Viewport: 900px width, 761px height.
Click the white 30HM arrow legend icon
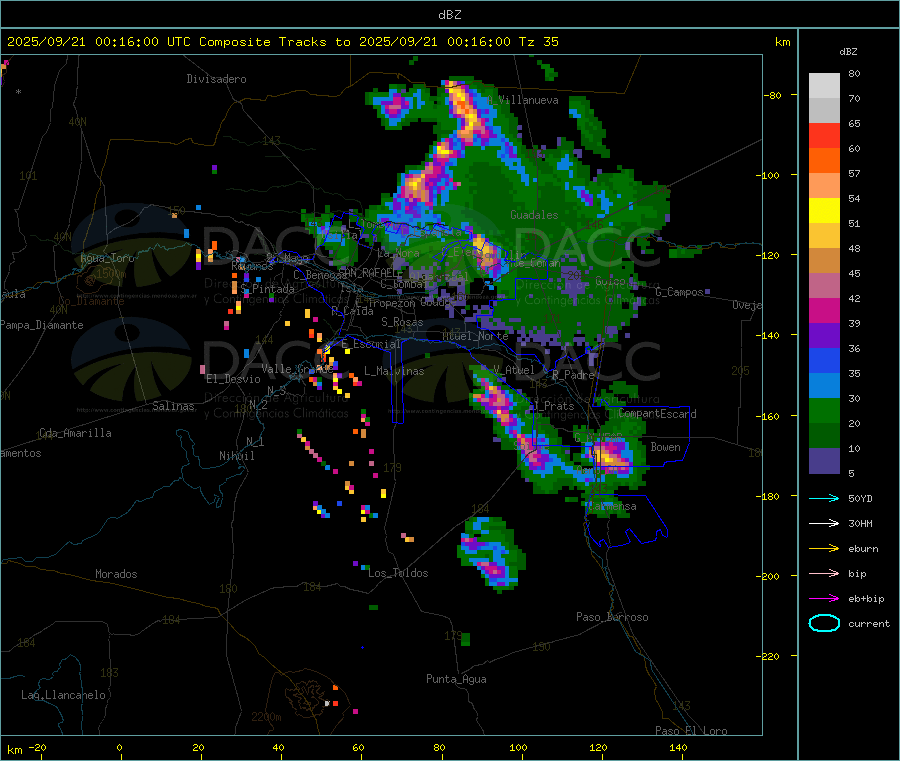point(824,523)
